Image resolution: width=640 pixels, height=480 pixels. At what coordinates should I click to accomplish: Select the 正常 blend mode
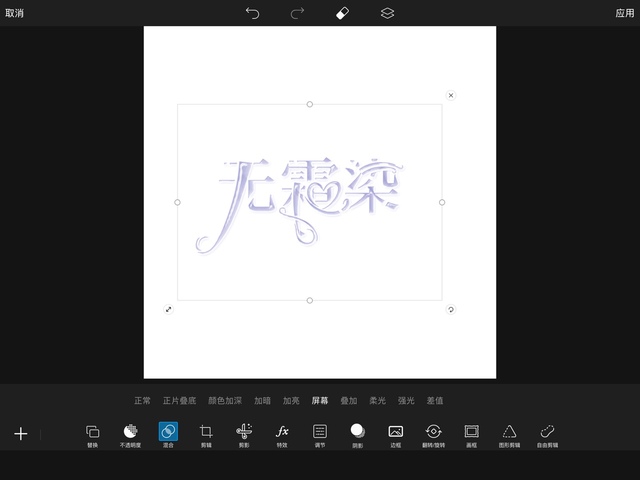coord(142,401)
